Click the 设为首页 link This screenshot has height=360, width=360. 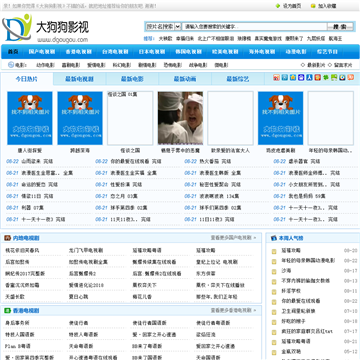coord(292,6)
